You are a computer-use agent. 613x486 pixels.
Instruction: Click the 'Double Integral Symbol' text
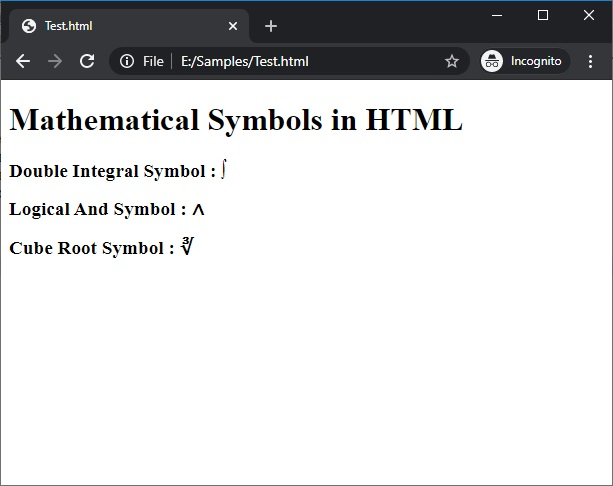[x=112, y=171]
